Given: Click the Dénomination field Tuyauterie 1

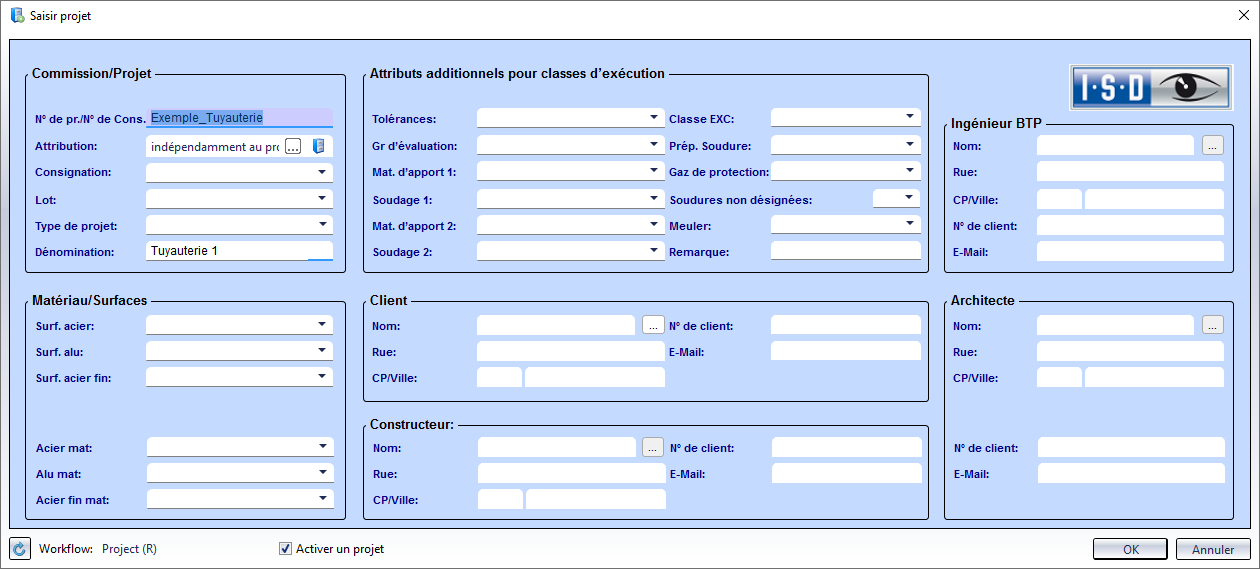Looking at the screenshot, I should [x=239, y=251].
